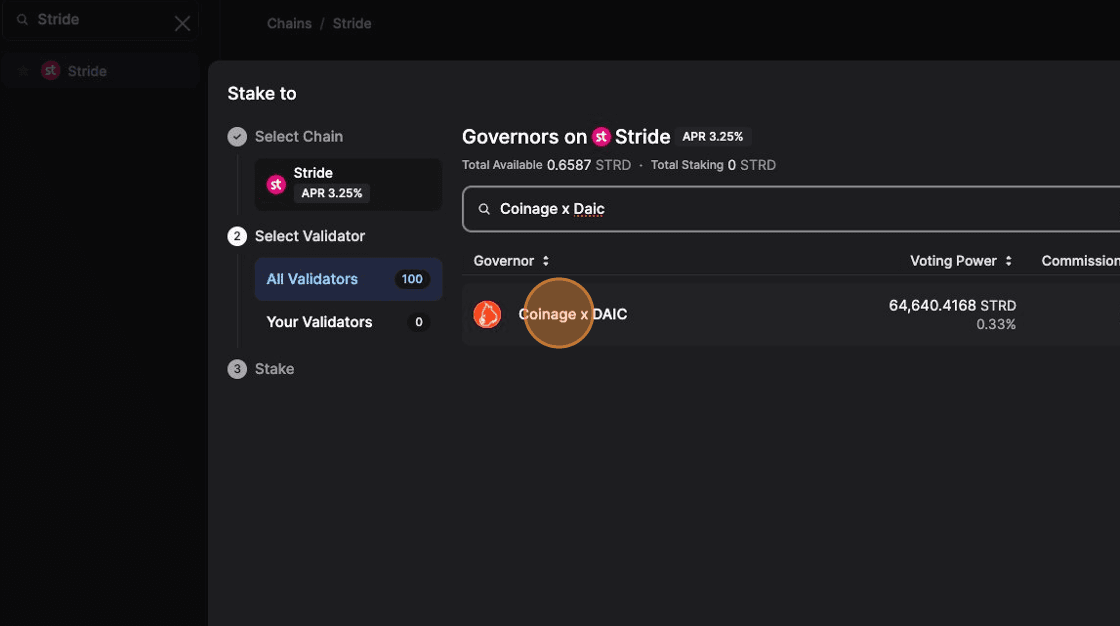Click the step 3 Stake number badge
The height and width of the screenshot is (626, 1120).
237,369
